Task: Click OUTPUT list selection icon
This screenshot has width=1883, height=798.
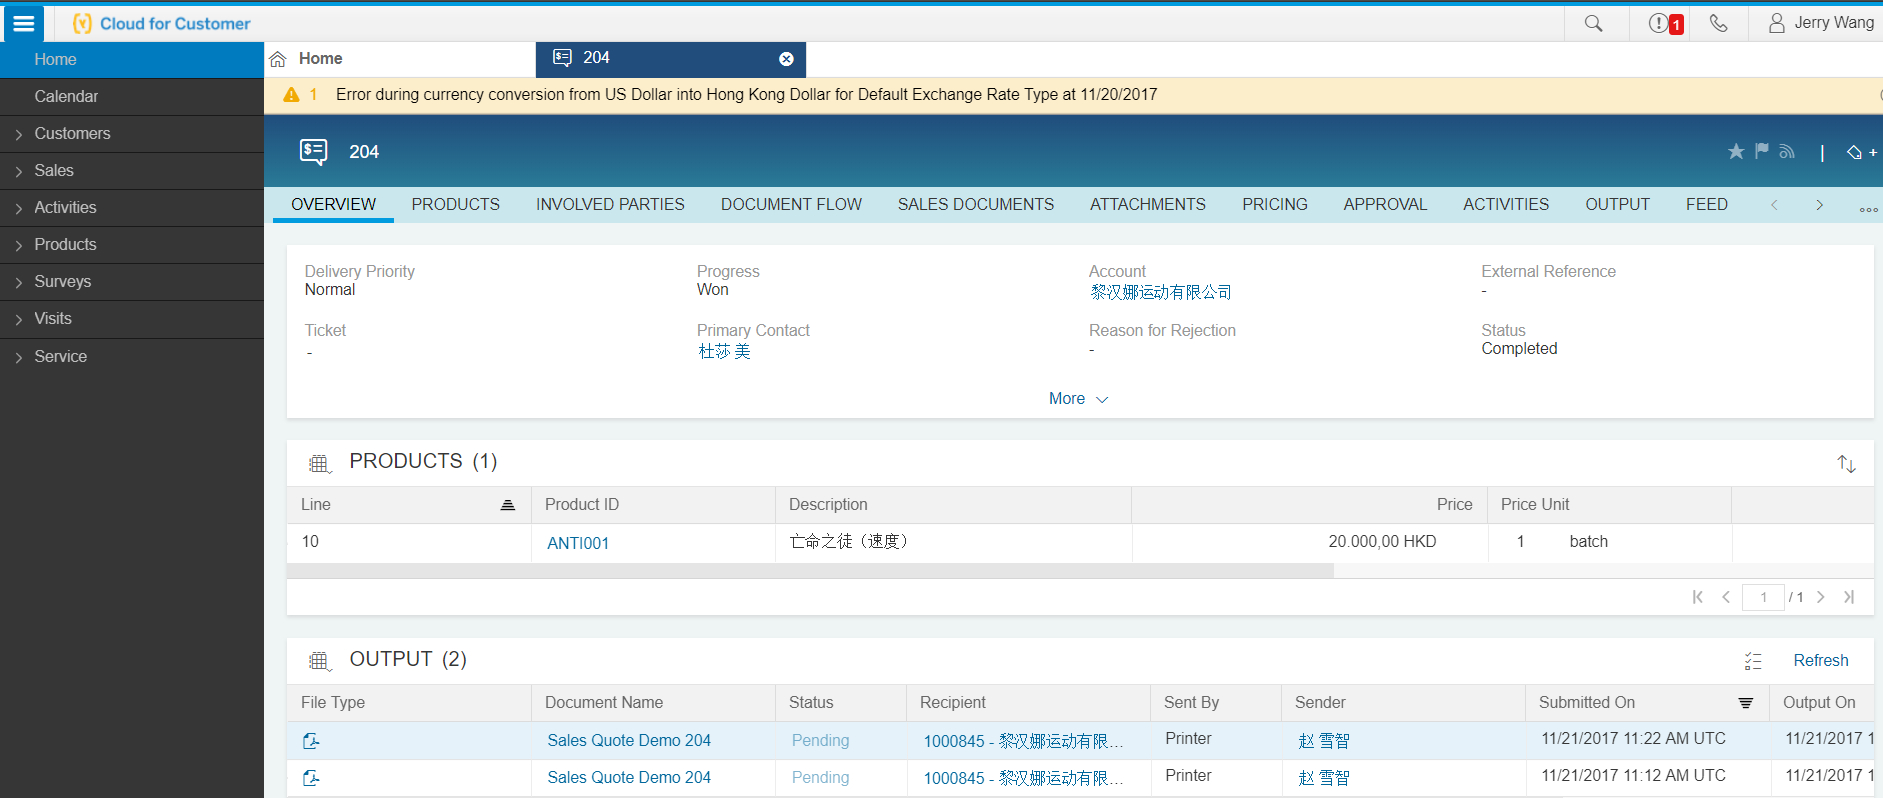Action: [x=1753, y=661]
